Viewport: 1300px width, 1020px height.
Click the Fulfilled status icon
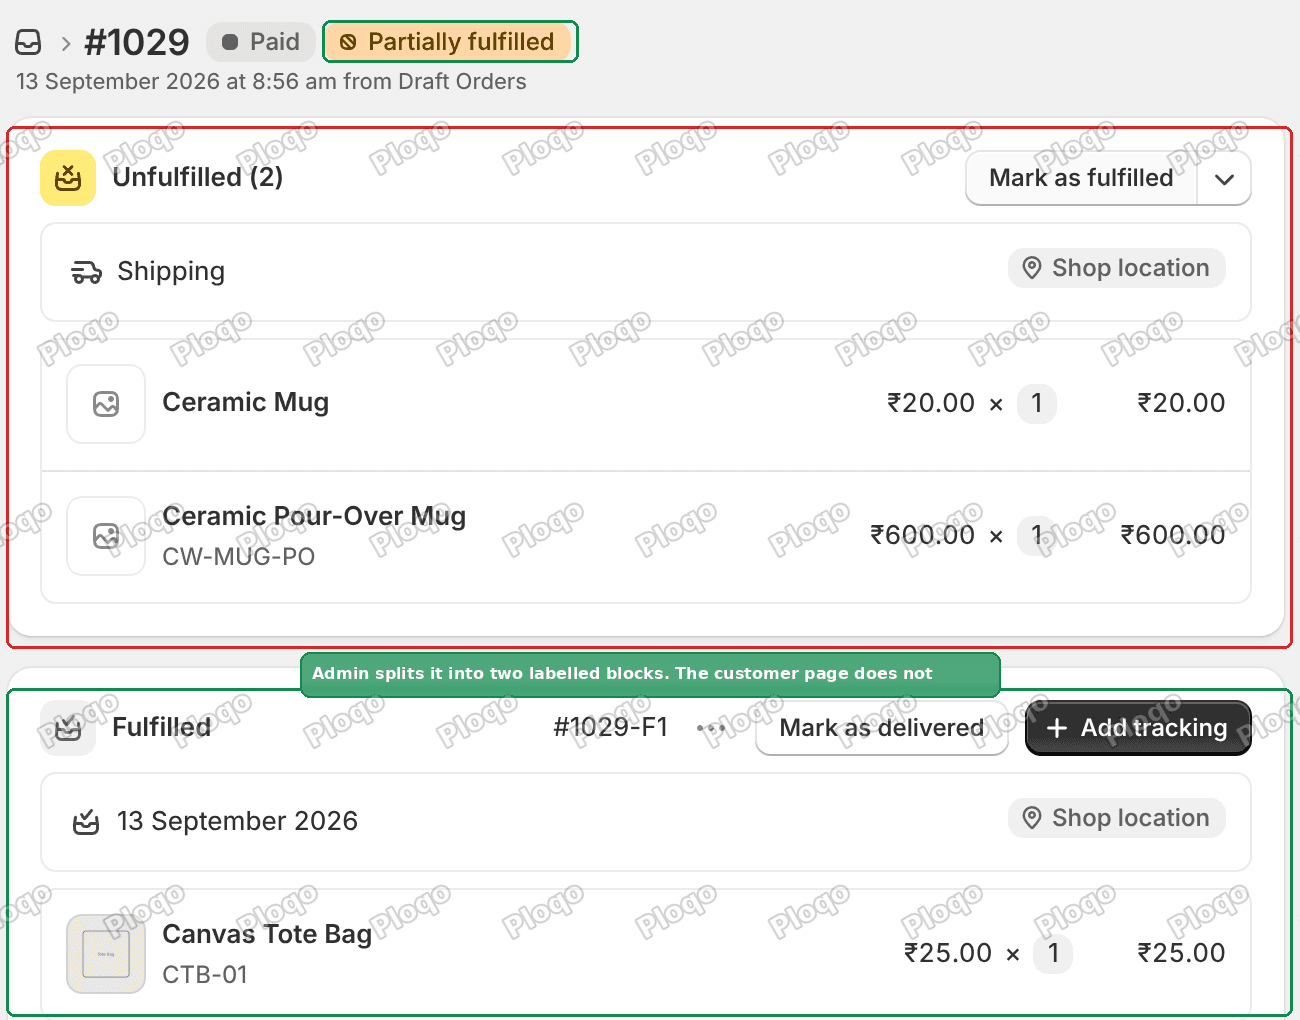tap(68, 728)
